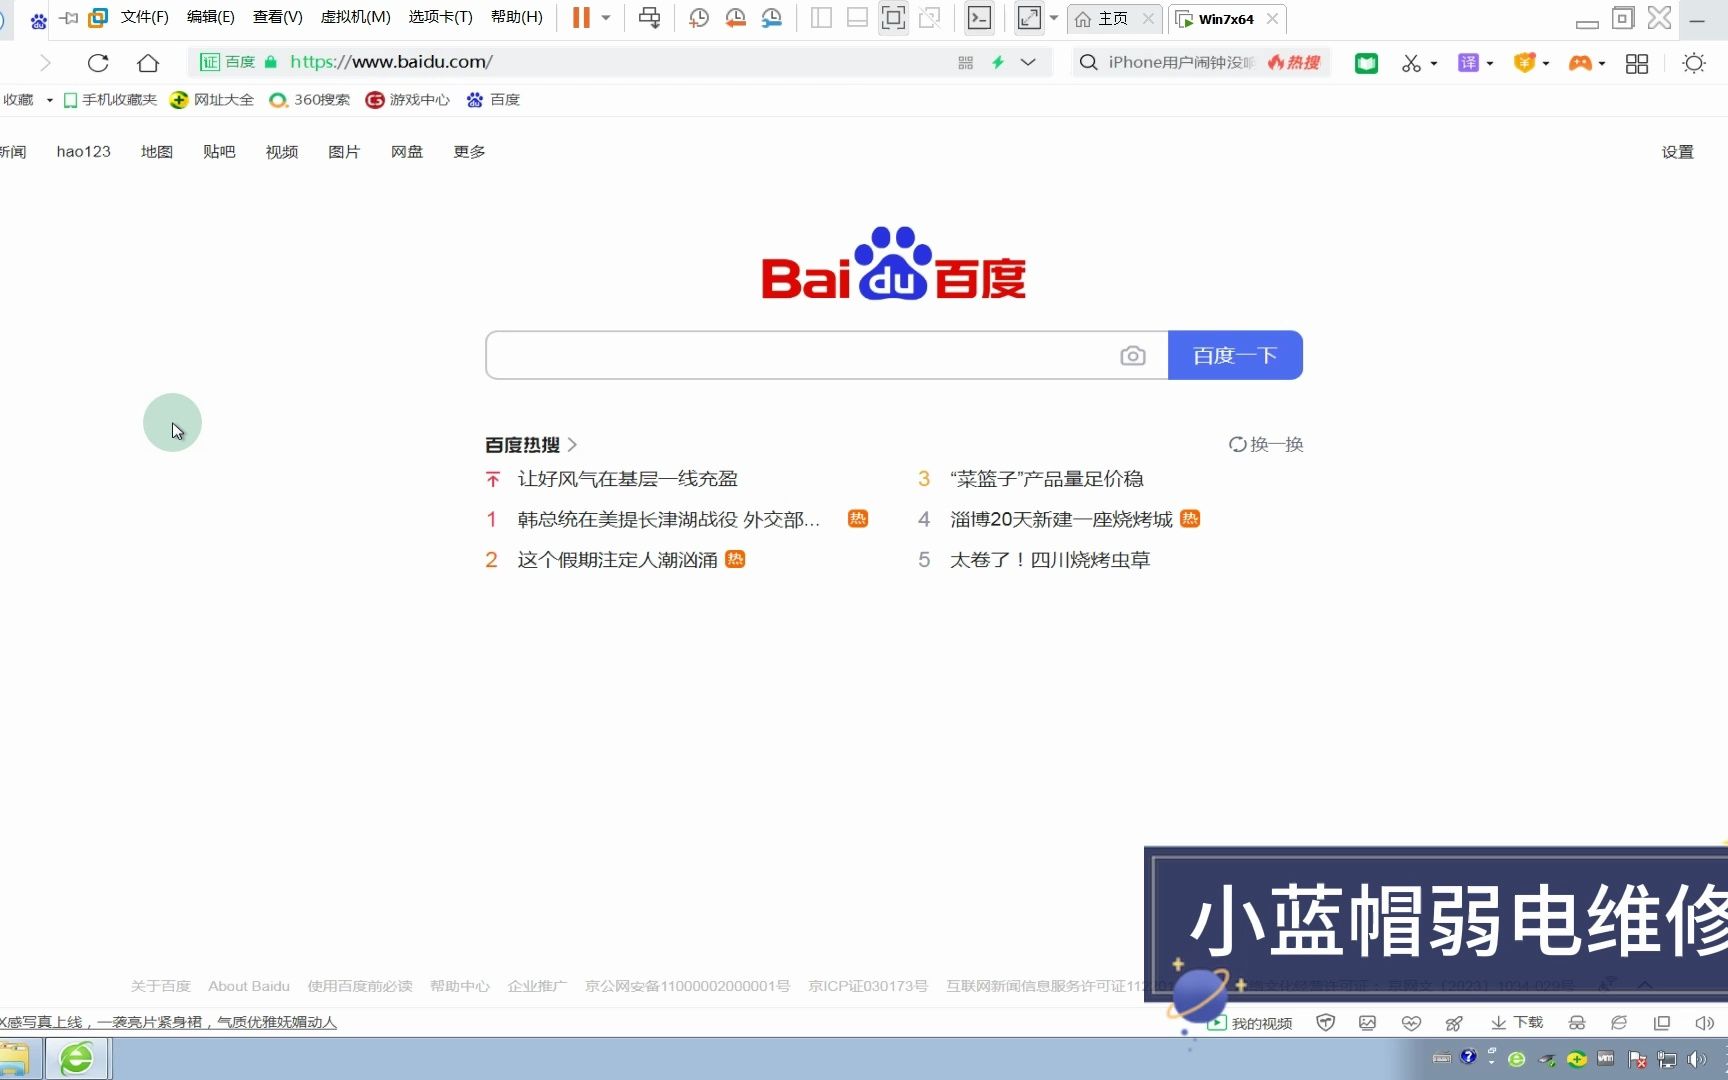Click the QR code icon in address bar
The height and width of the screenshot is (1080, 1728).
point(965,62)
